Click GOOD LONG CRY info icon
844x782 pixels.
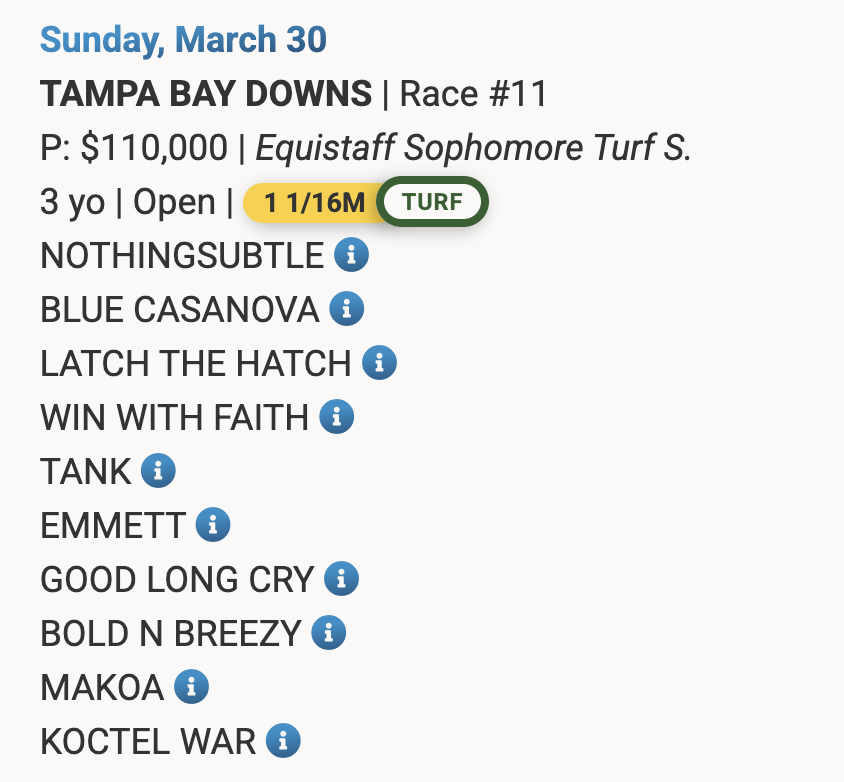point(341,578)
